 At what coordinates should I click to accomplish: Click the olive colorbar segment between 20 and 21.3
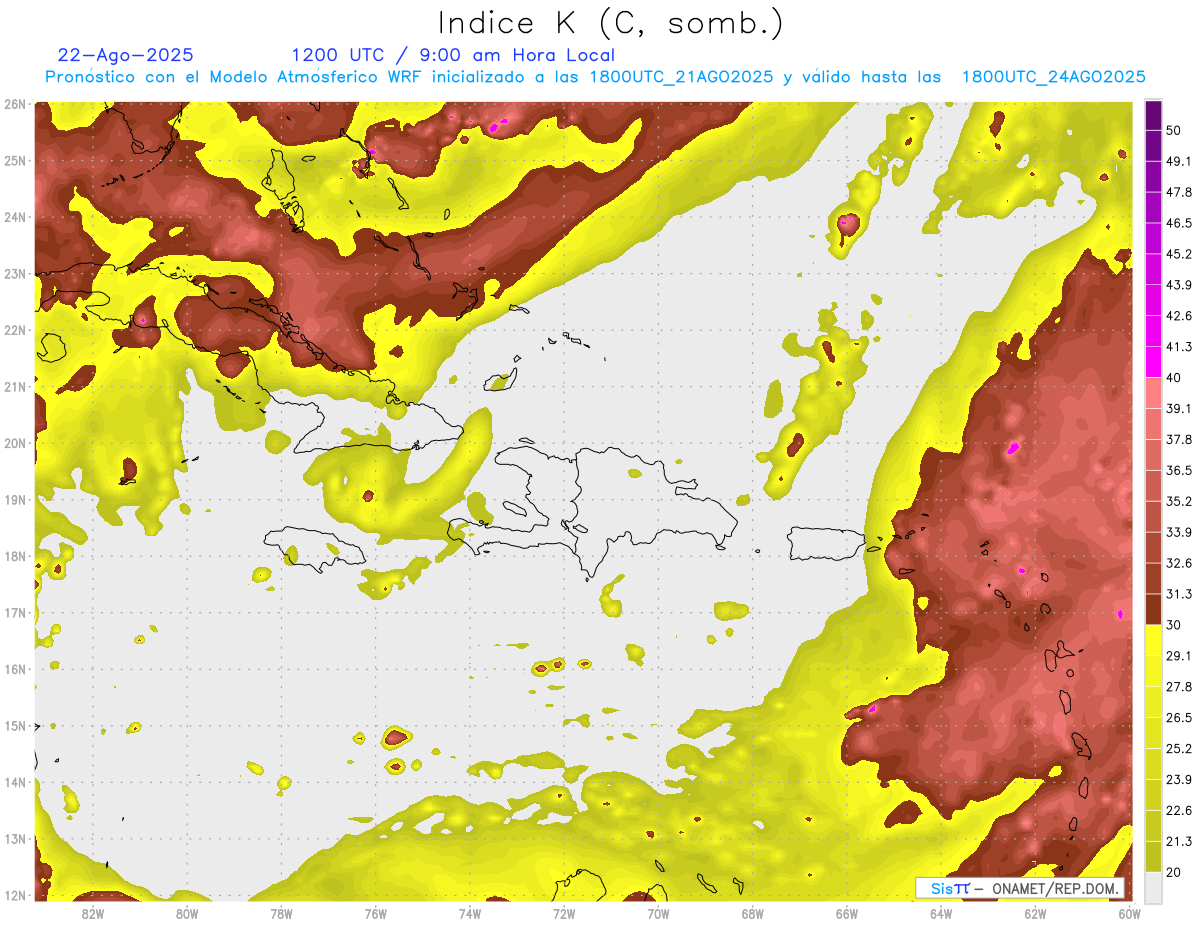click(x=1153, y=856)
